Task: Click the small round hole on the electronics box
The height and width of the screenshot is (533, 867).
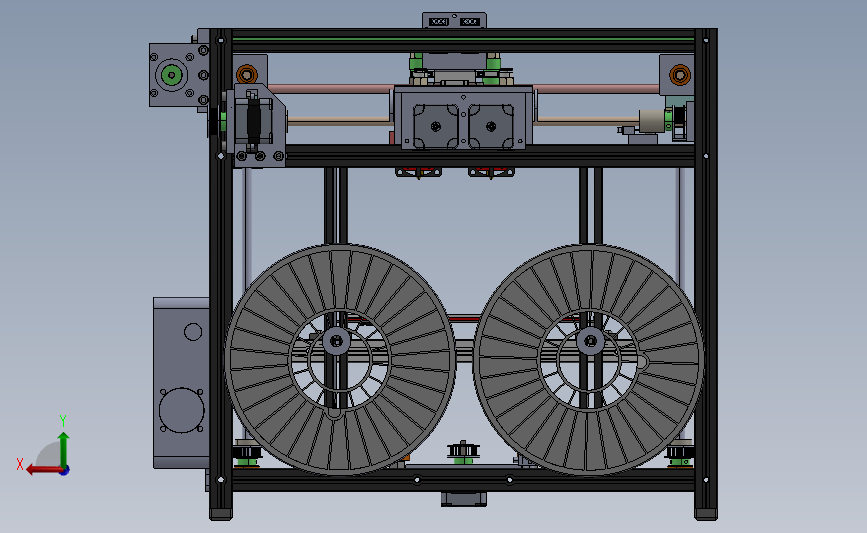Action: (193, 332)
